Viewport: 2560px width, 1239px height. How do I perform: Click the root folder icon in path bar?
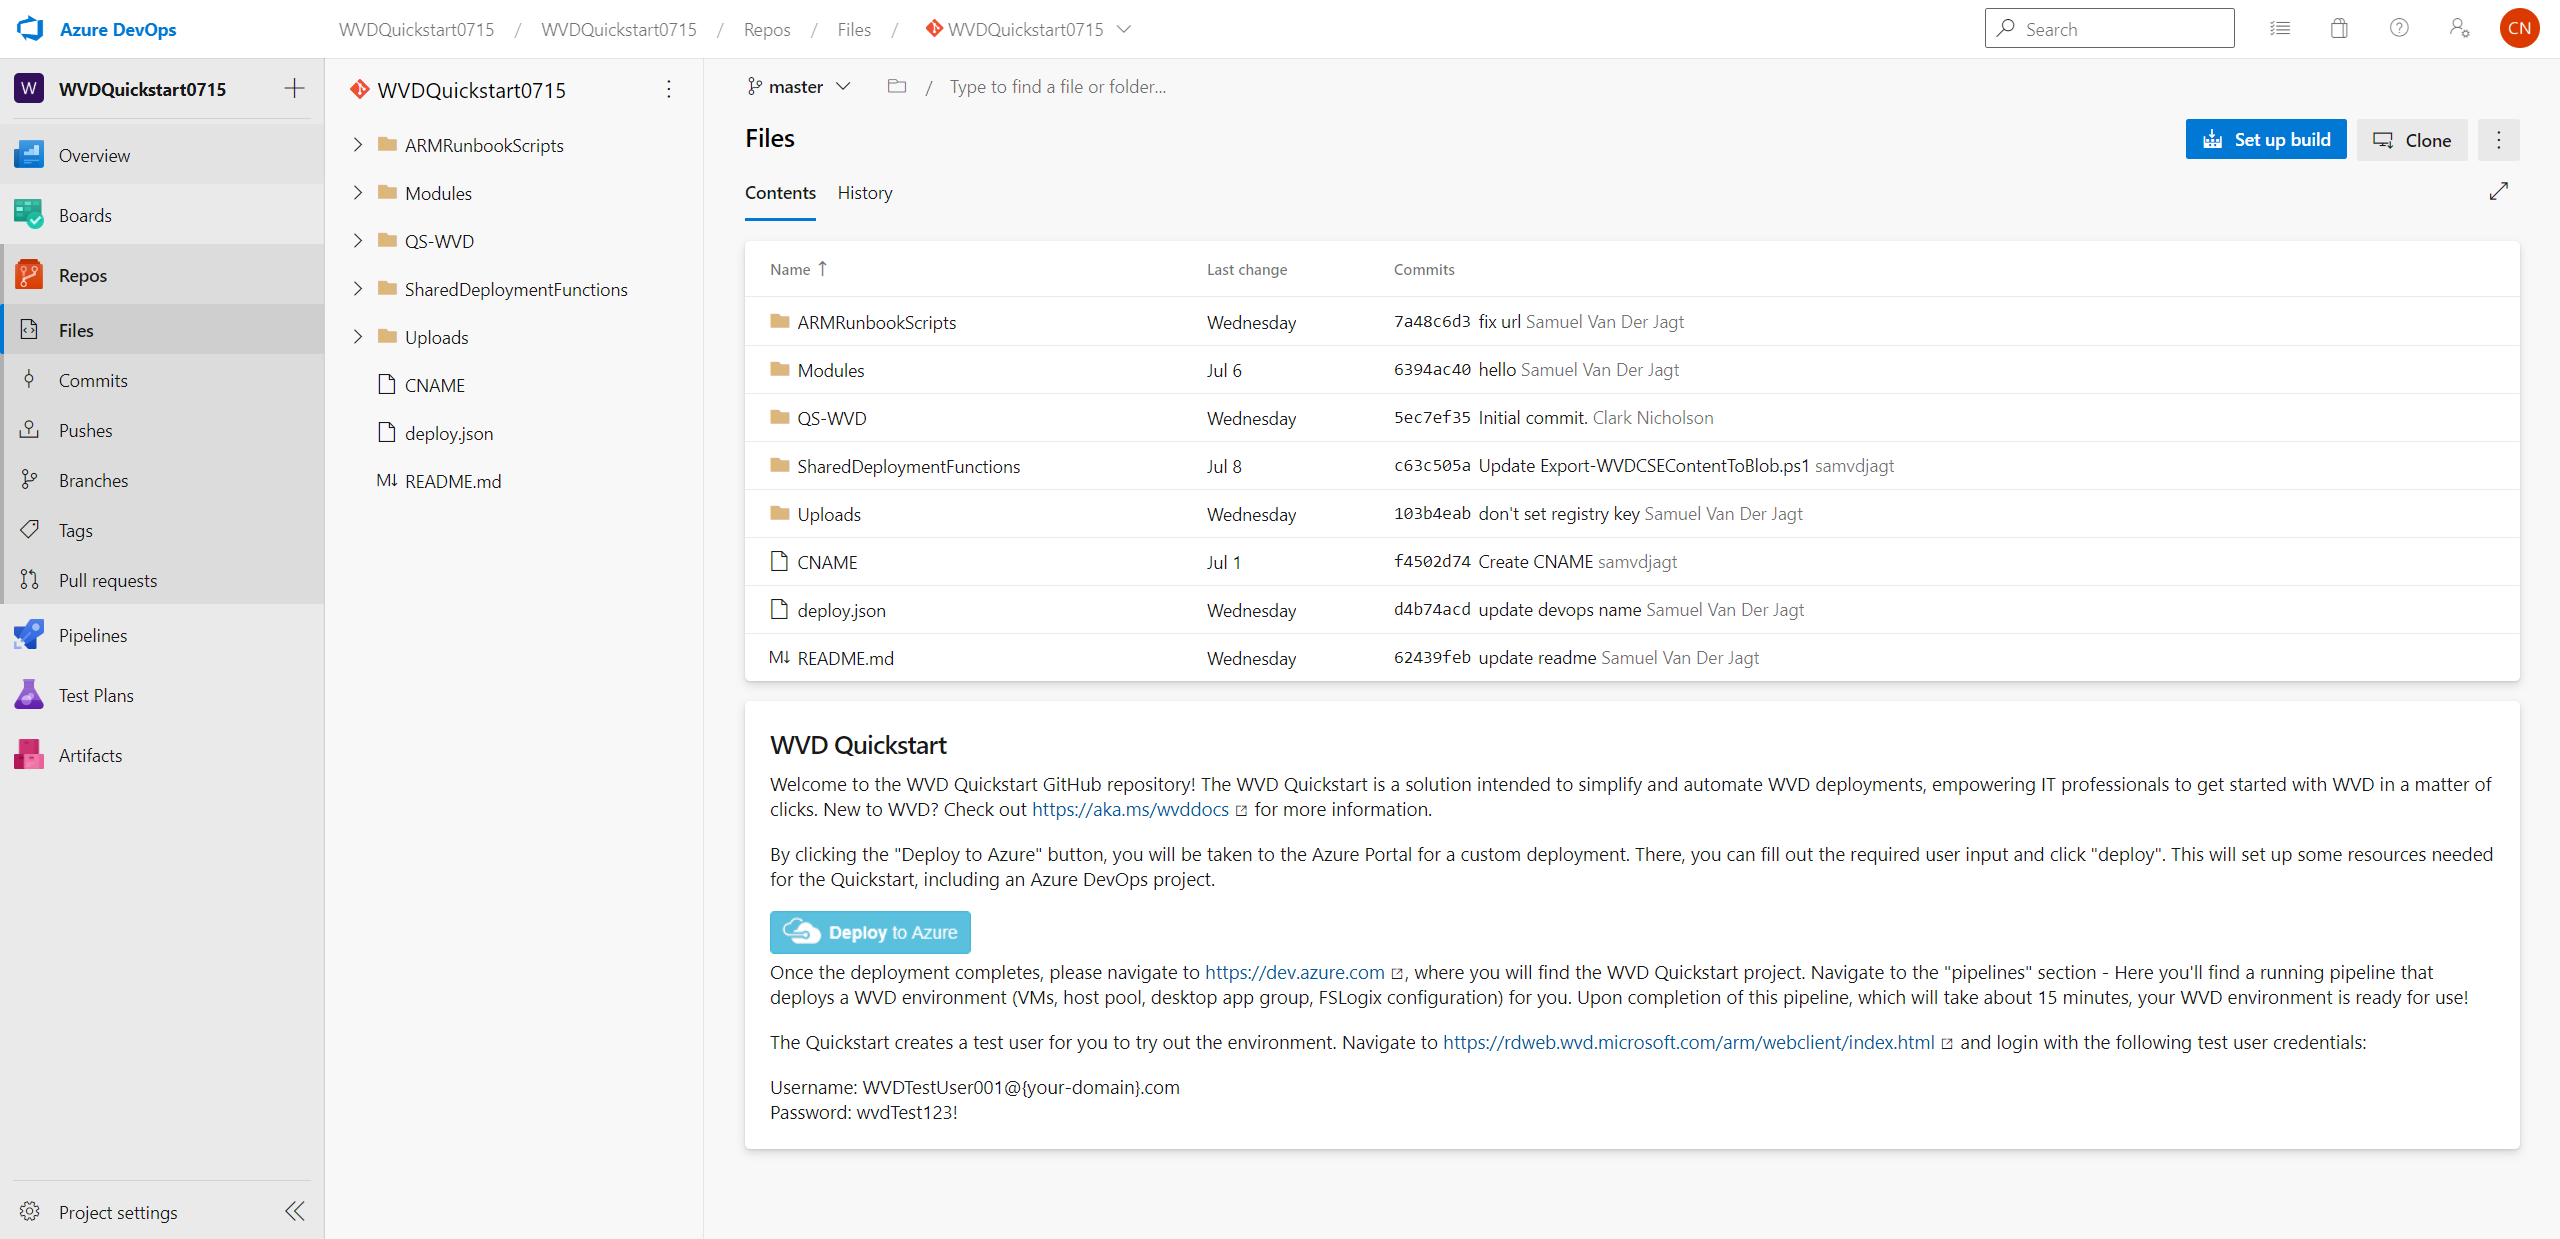click(897, 87)
